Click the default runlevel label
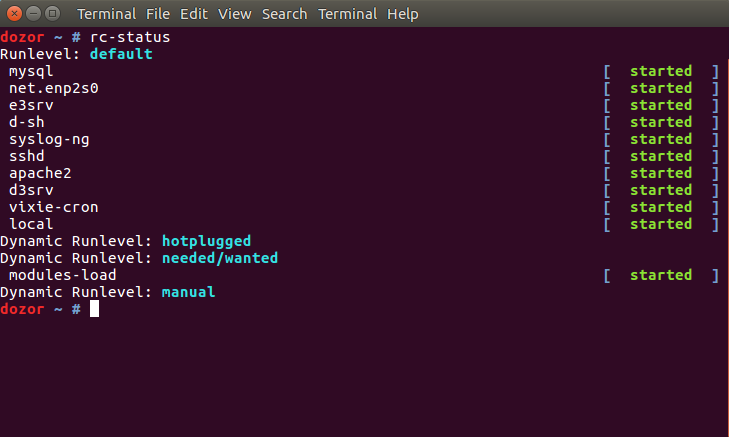Image resolution: width=729 pixels, height=437 pixels. click(x=121, y=54)
